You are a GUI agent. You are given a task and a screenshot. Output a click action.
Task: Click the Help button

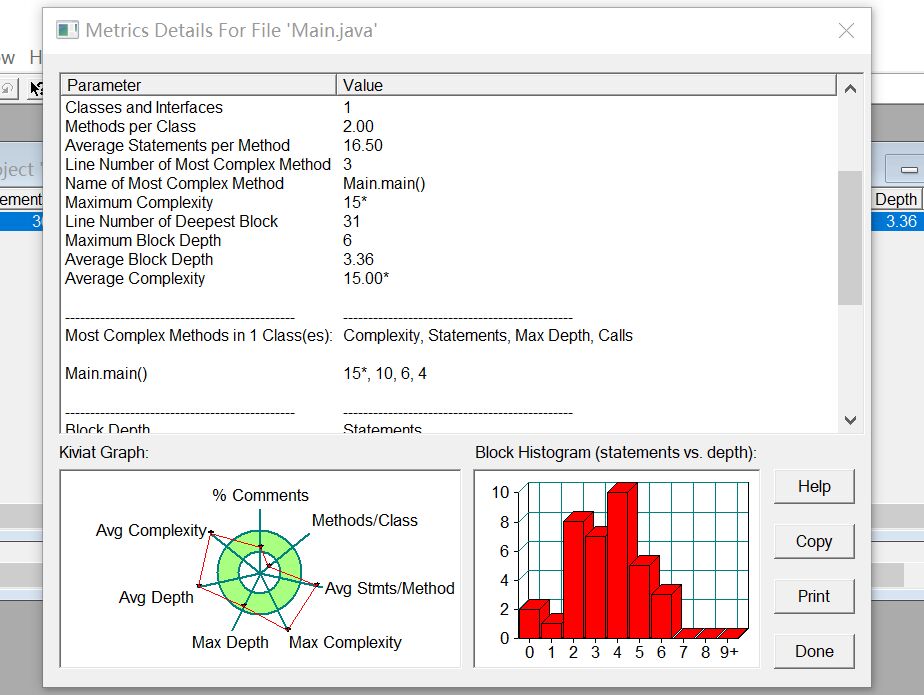(813, 487)
